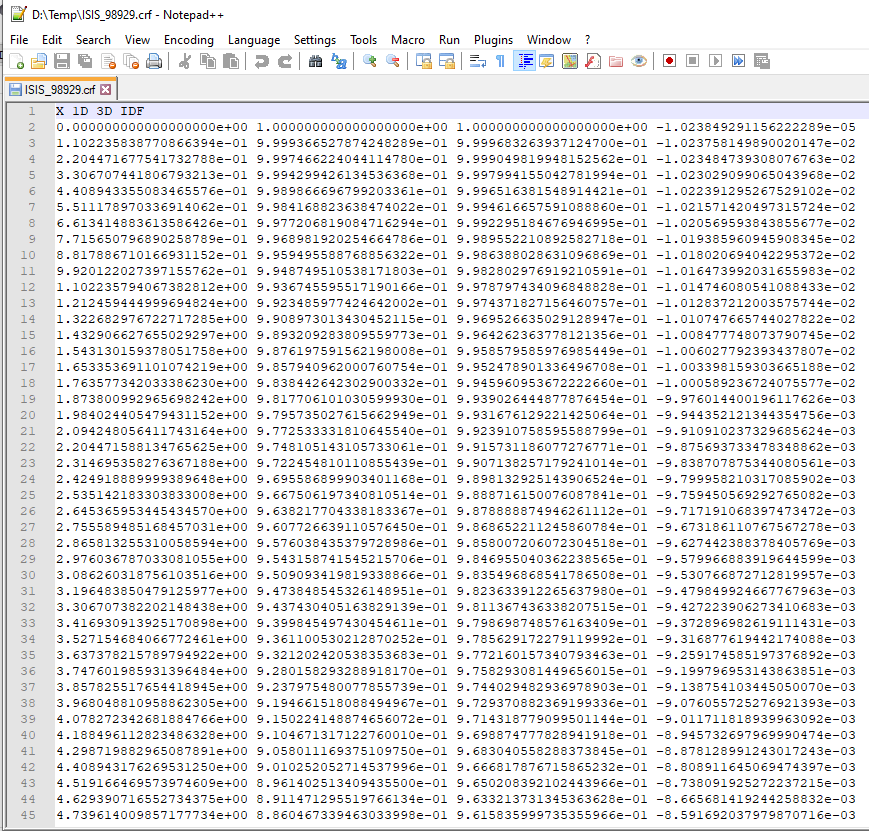Toggle the Indent Guide button

coord(525,61)
